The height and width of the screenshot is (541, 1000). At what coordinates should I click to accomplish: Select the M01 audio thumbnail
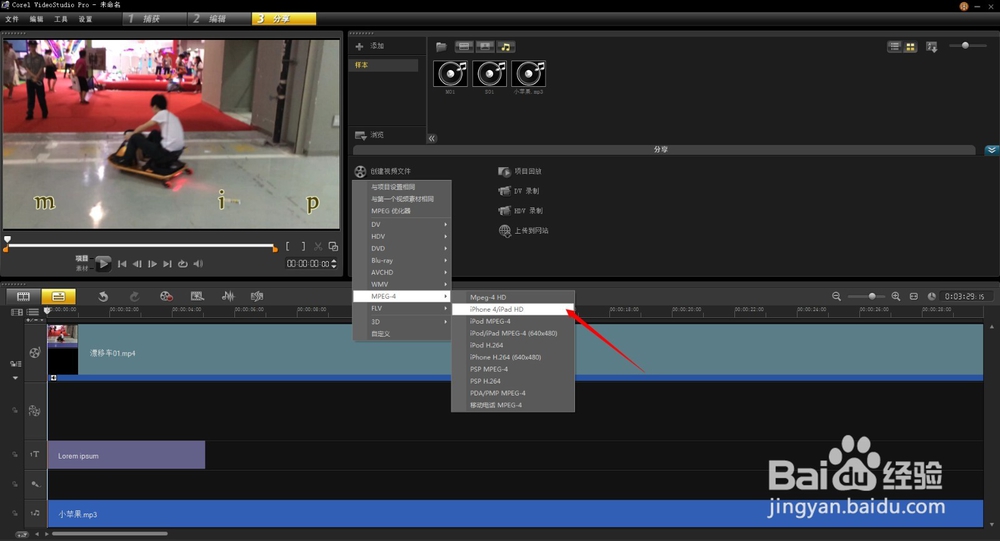450,73
